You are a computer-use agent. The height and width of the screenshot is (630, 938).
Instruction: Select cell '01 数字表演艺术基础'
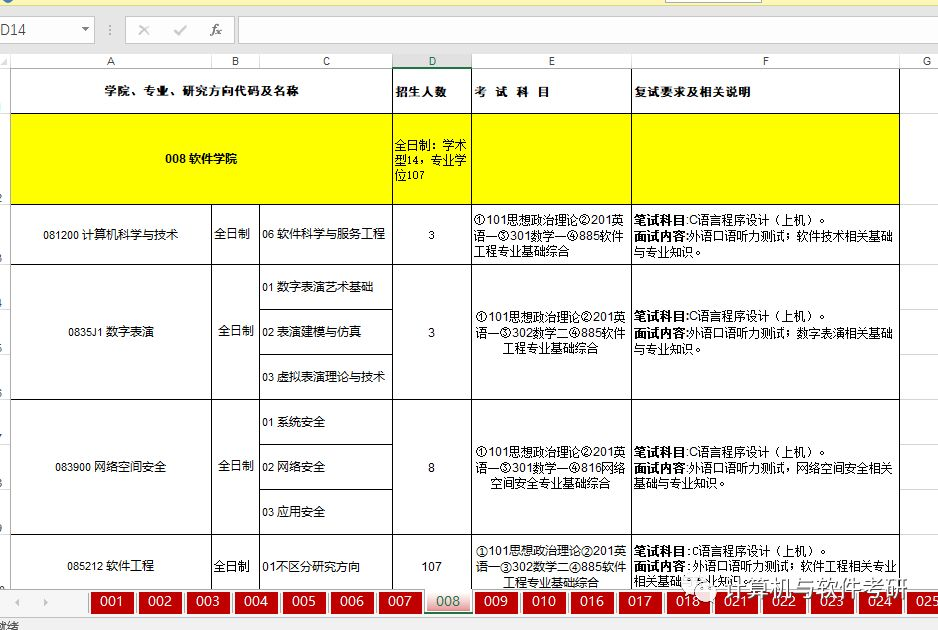326,287
